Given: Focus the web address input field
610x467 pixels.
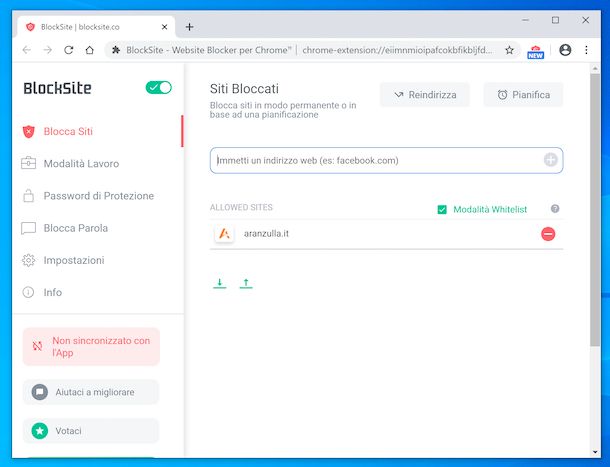Looking at the screenshot, I should click(386, 160).
